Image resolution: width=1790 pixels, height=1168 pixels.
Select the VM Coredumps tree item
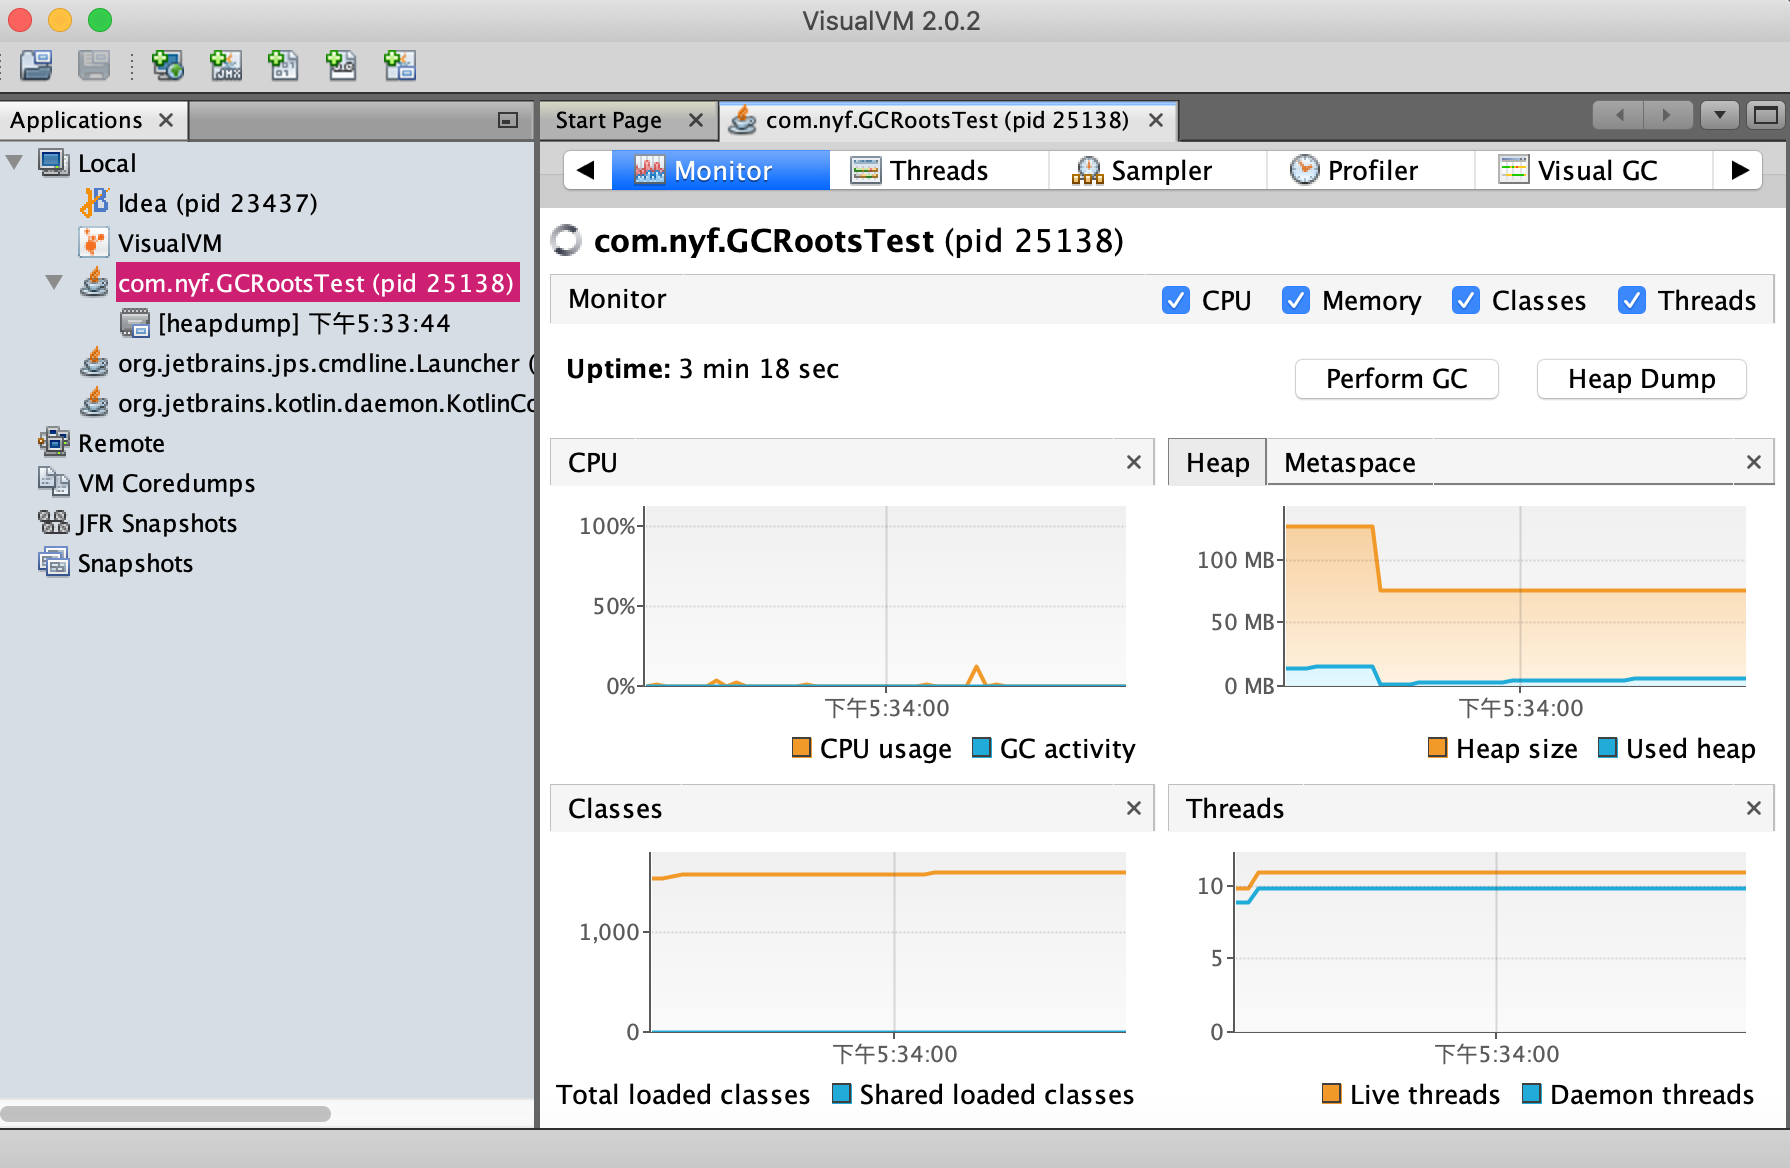(166, 483)
